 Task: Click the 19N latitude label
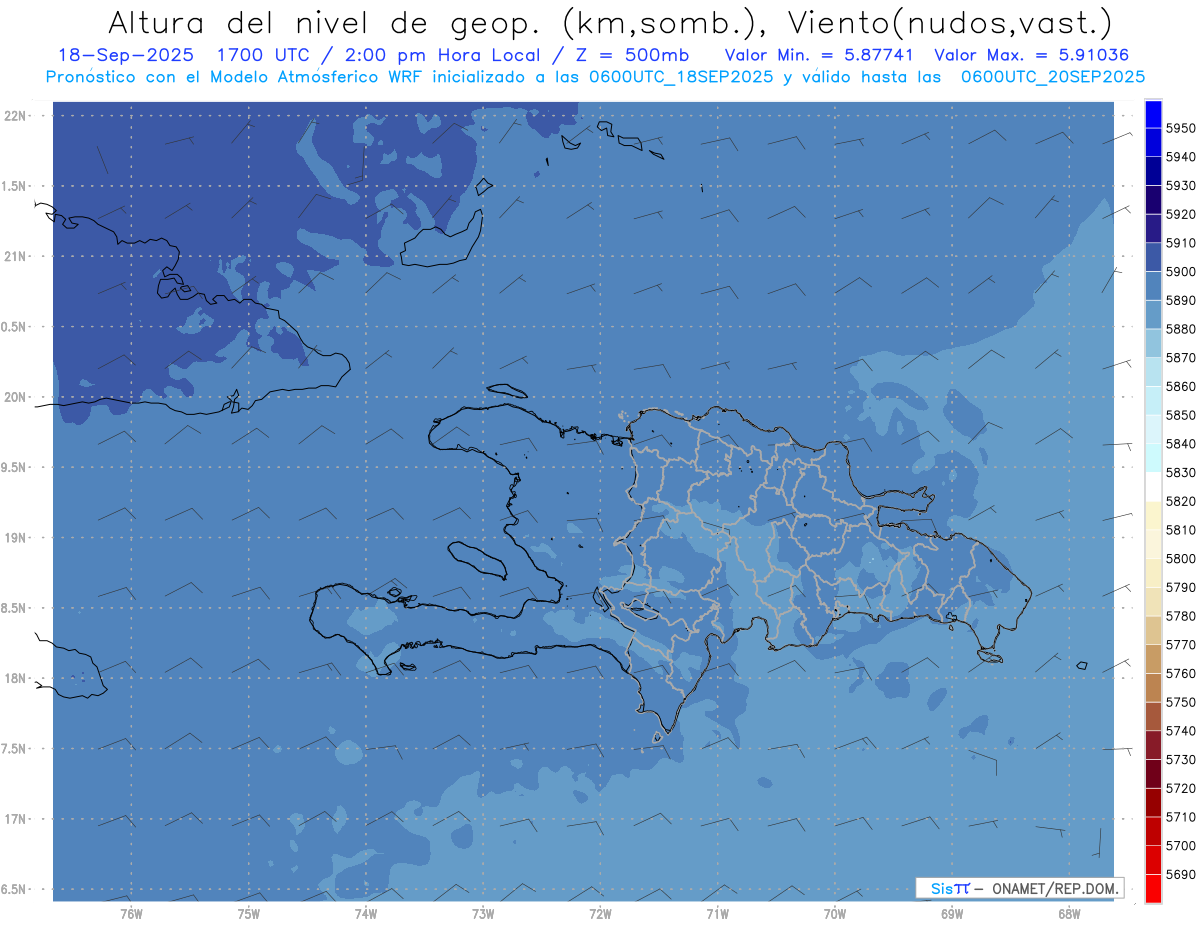point(15,538)
